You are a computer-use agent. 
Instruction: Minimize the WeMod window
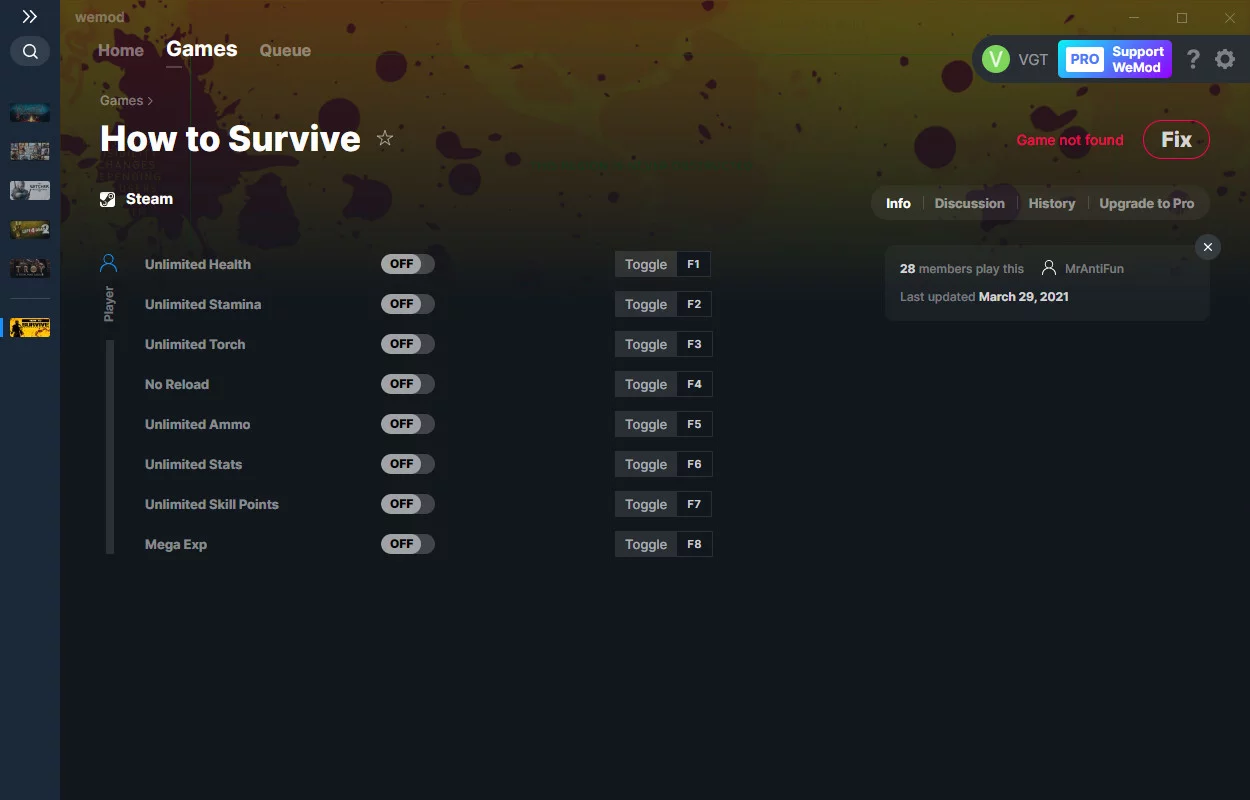pyautogui.click(x=1134, y=17)
